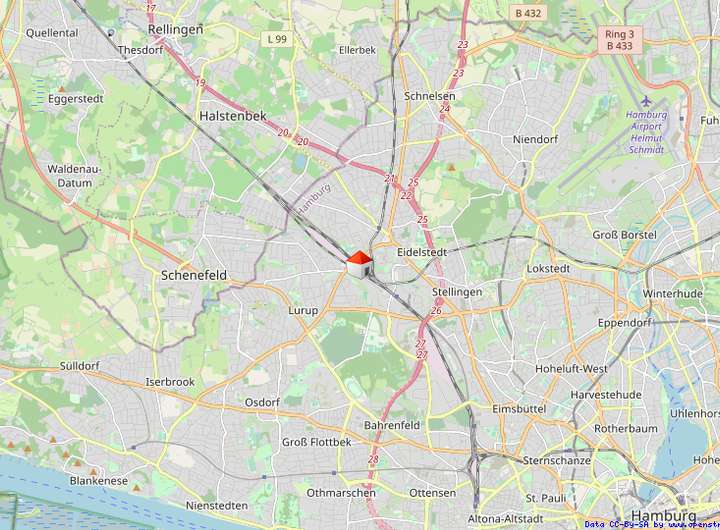Click the motorway junction number 26
Screen dimensions: 720x530
436,311
